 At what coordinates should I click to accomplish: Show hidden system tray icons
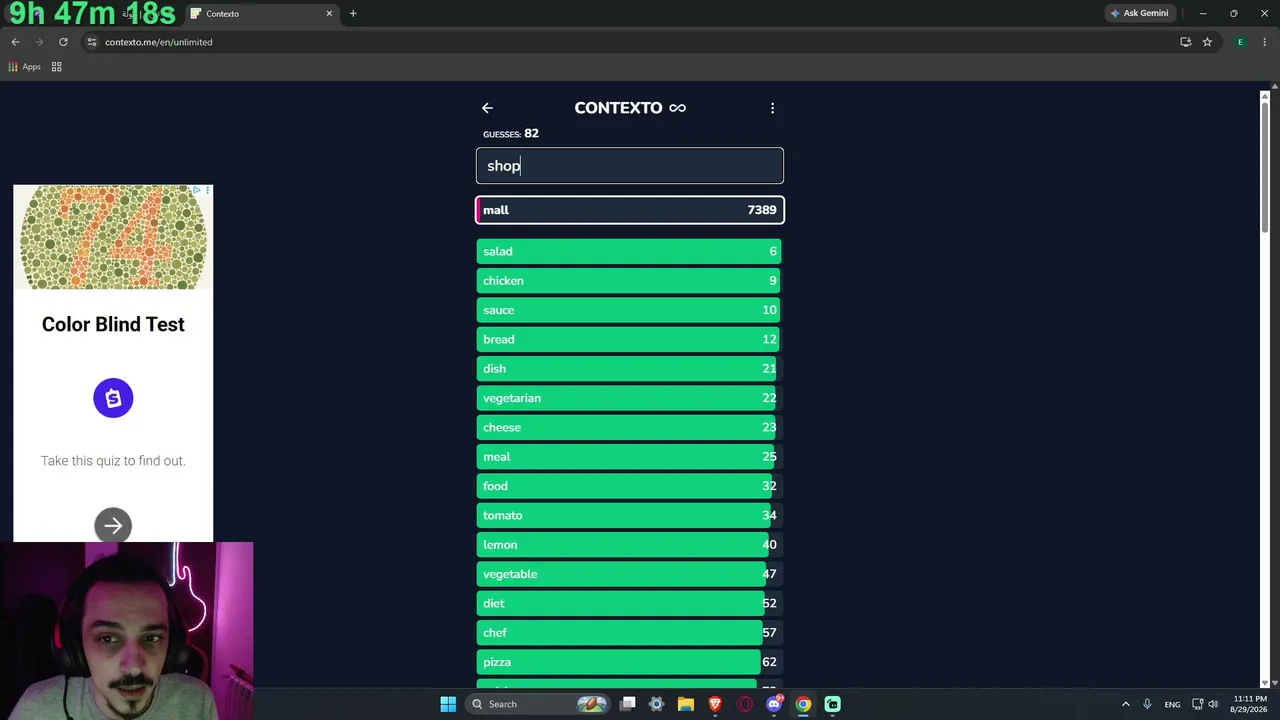1125,704
